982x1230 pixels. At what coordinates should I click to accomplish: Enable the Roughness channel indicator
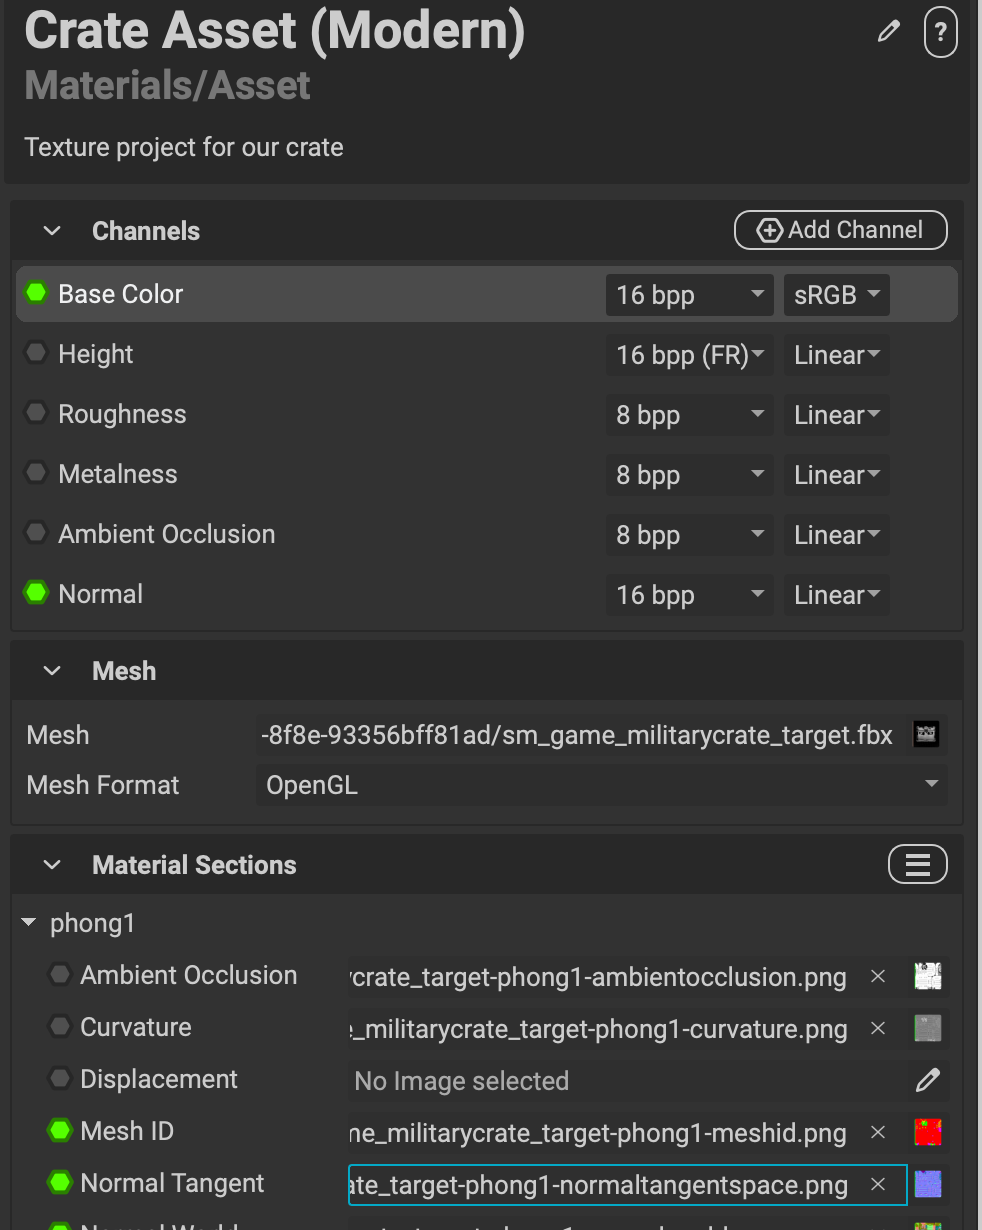[36, 413]
